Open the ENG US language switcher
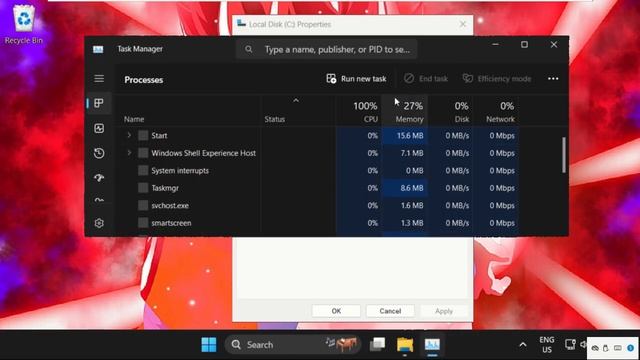The width and height of the screenshot is (640, 360). 547,345
